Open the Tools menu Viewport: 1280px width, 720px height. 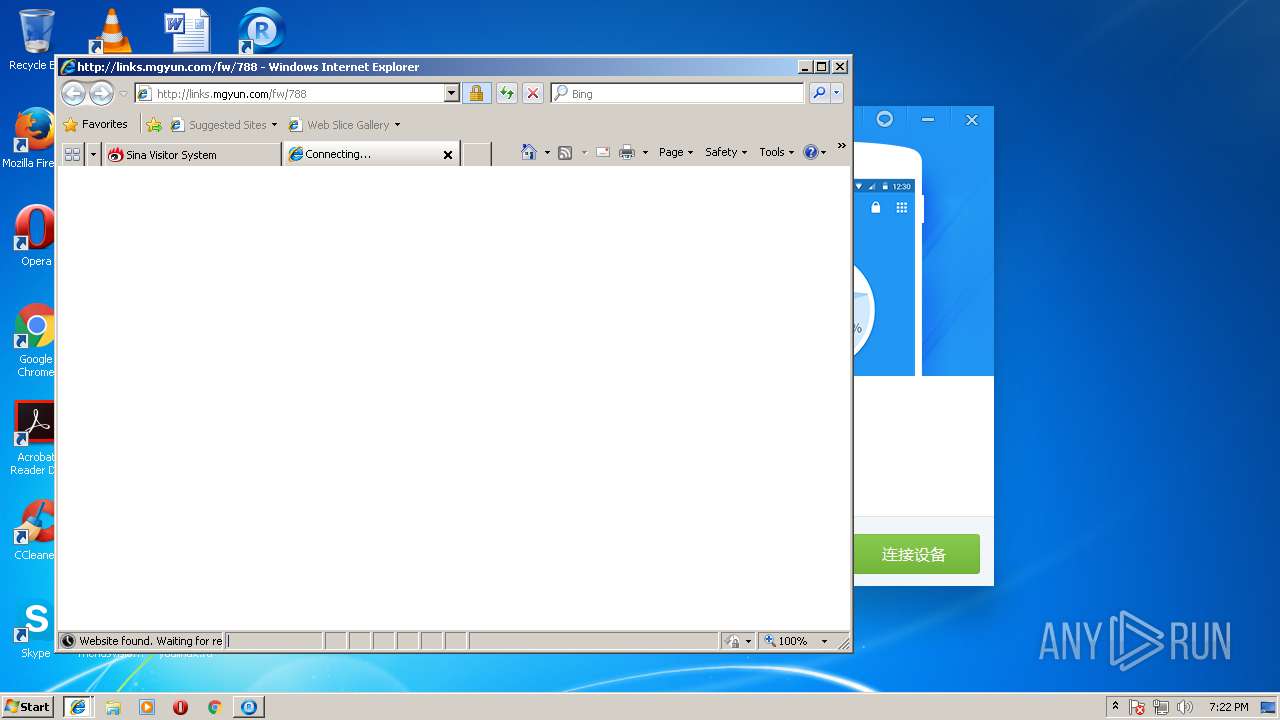tap(777, 152)
